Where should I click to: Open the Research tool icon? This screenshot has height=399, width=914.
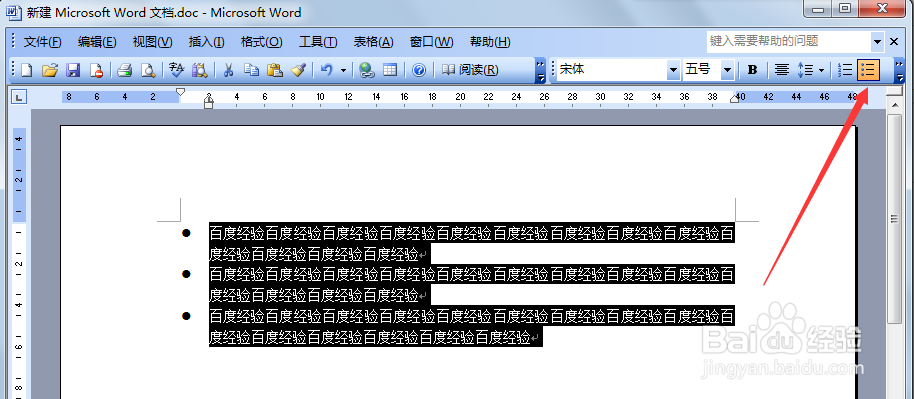[x=200, y=71]
